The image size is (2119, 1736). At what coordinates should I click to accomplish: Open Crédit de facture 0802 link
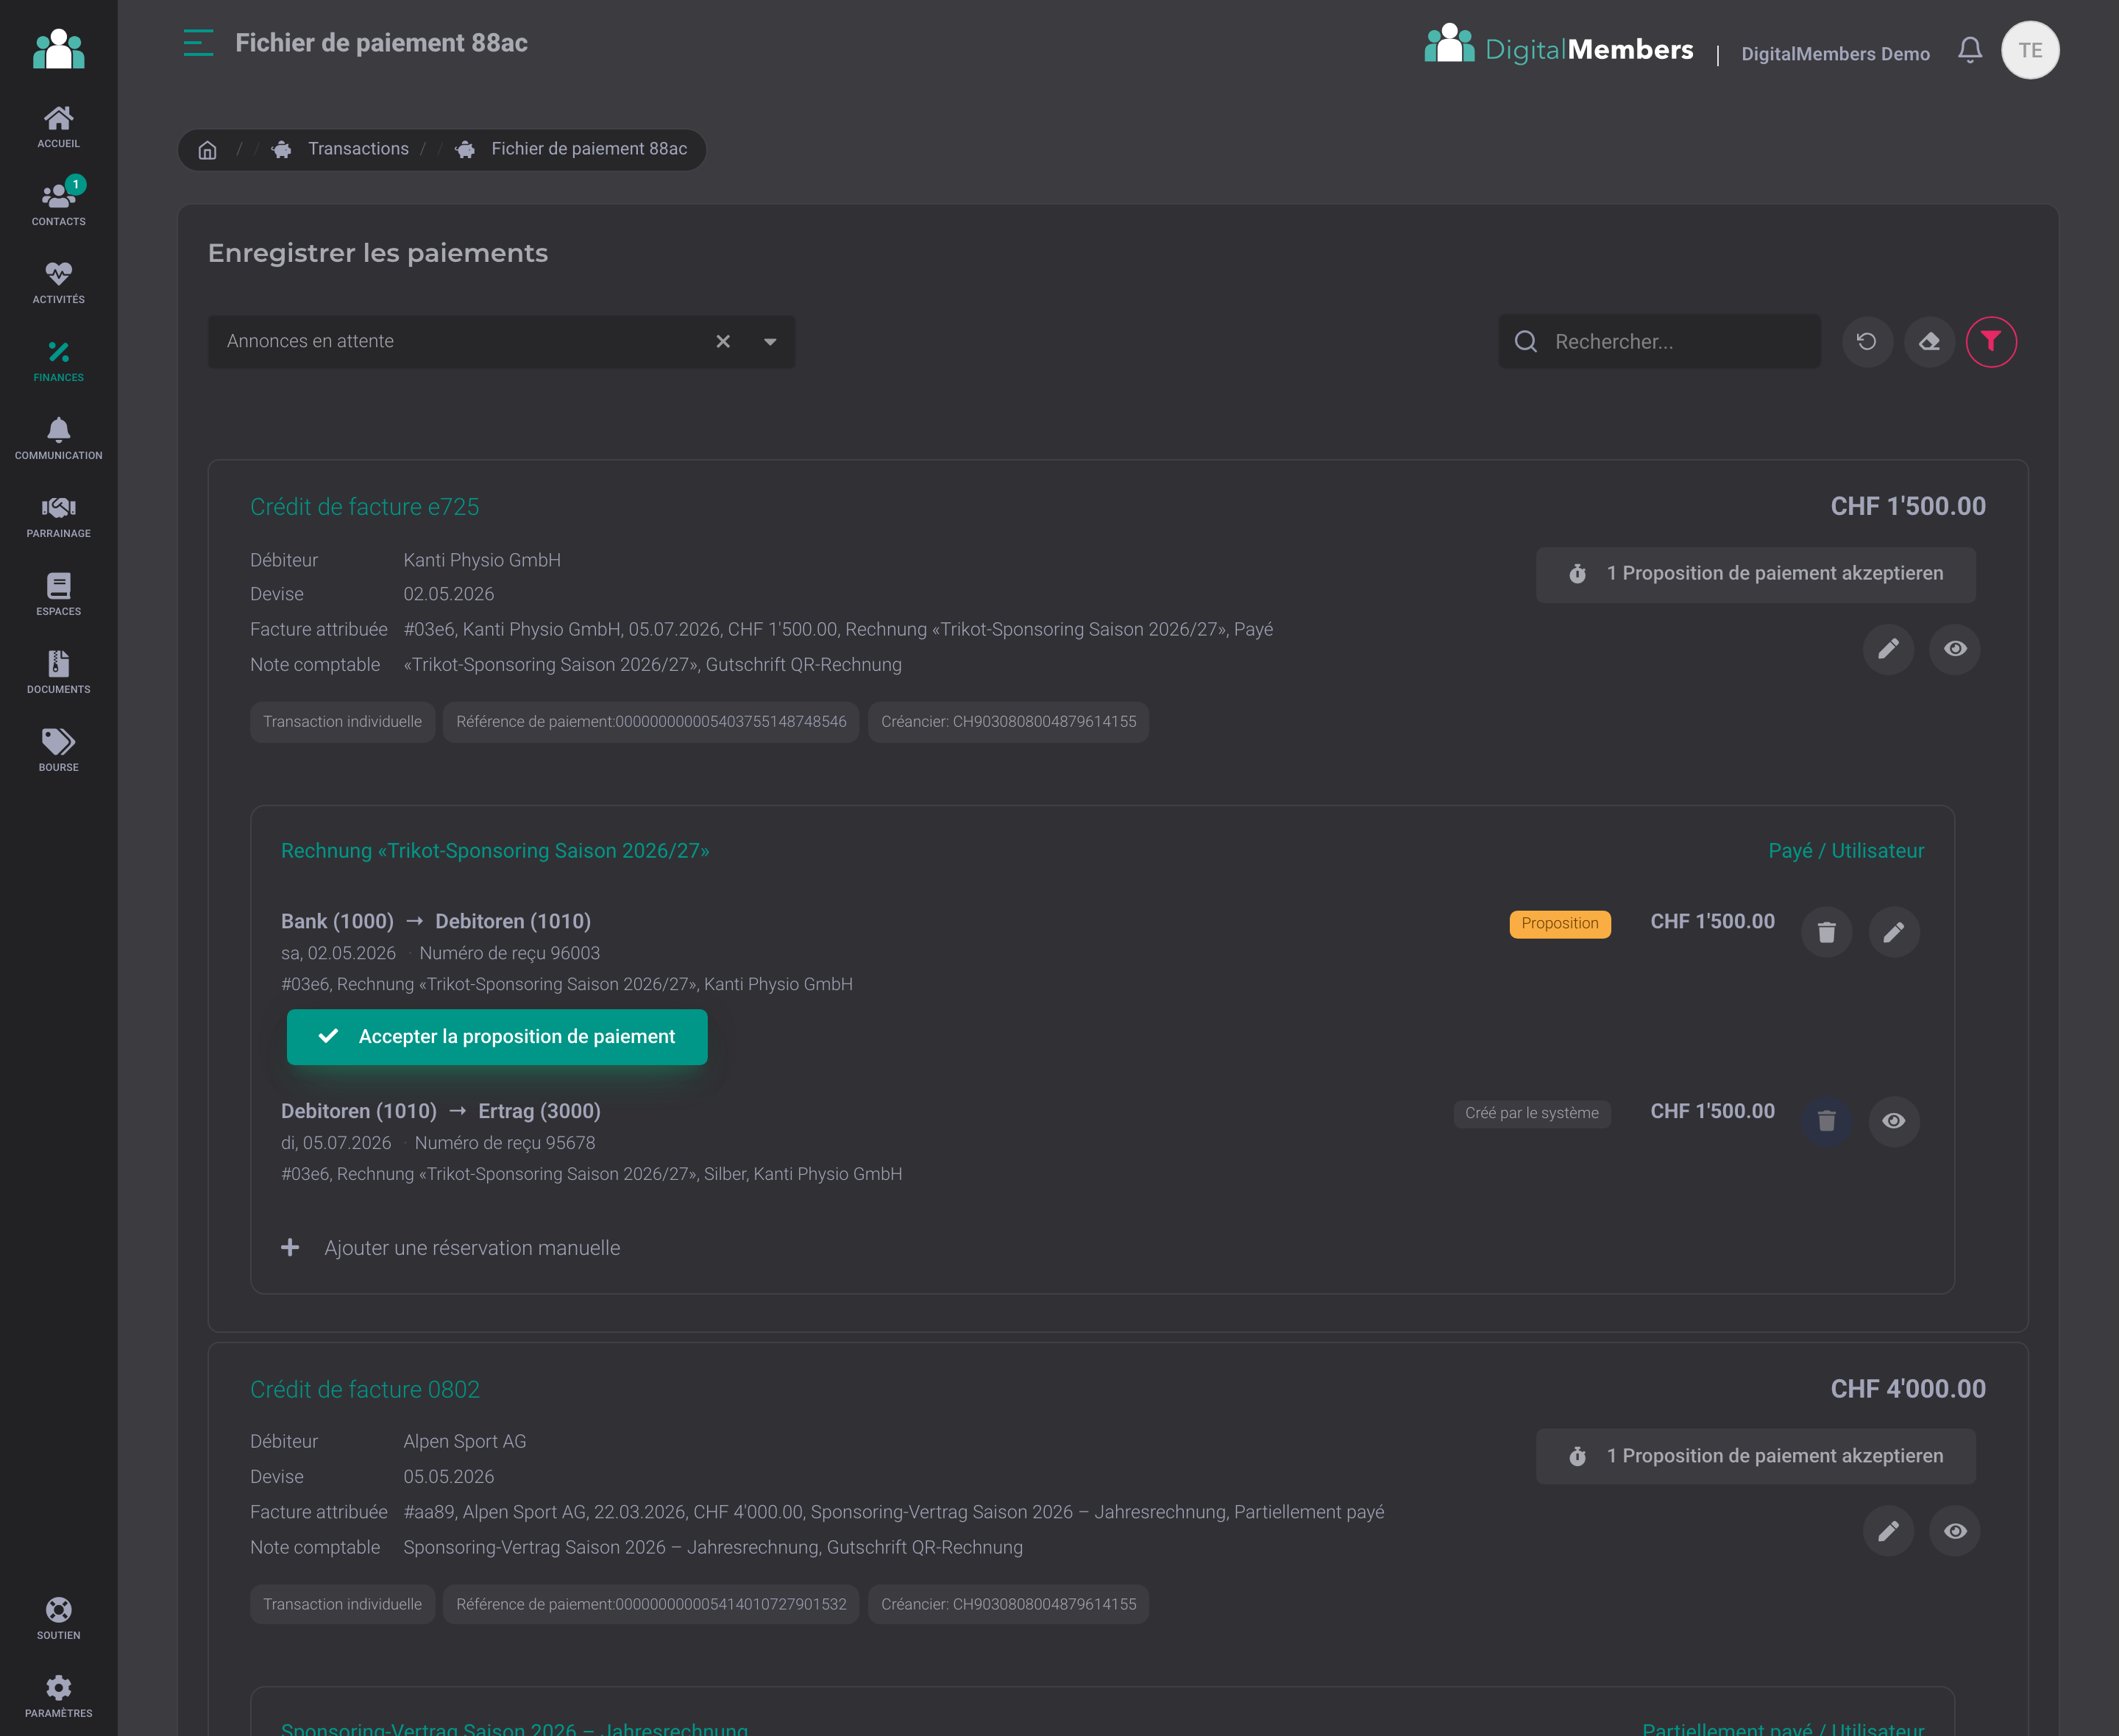[364, 1390]
